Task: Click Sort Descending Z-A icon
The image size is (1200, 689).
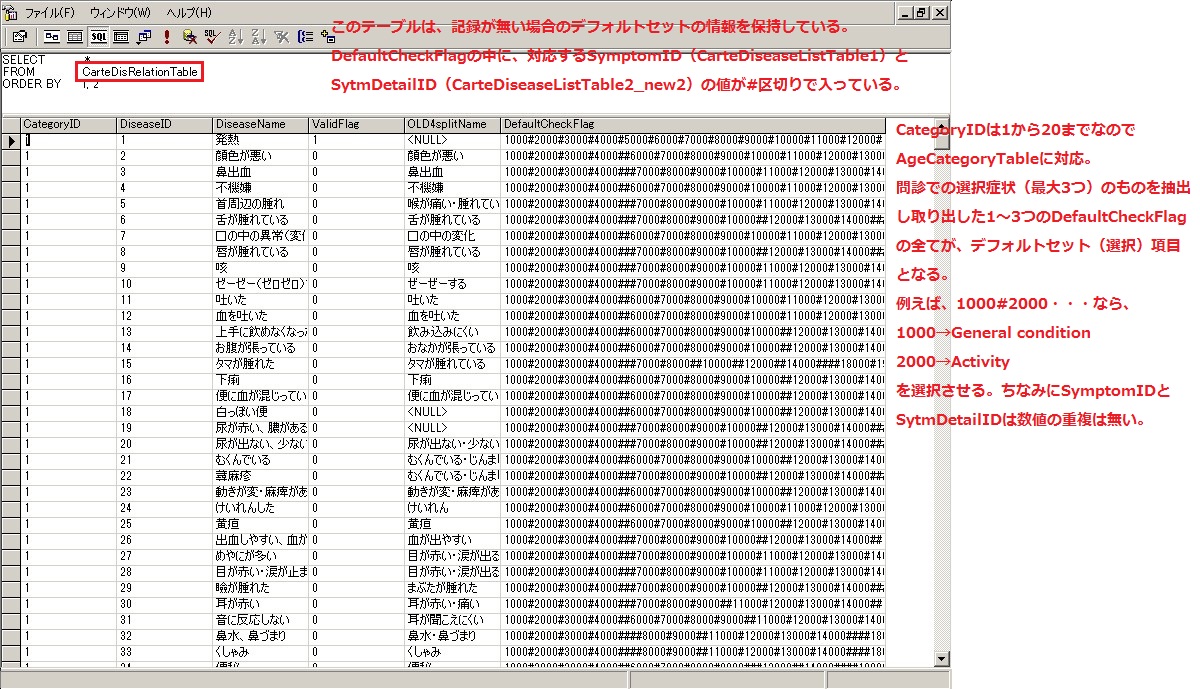Action: click(259, 37)
